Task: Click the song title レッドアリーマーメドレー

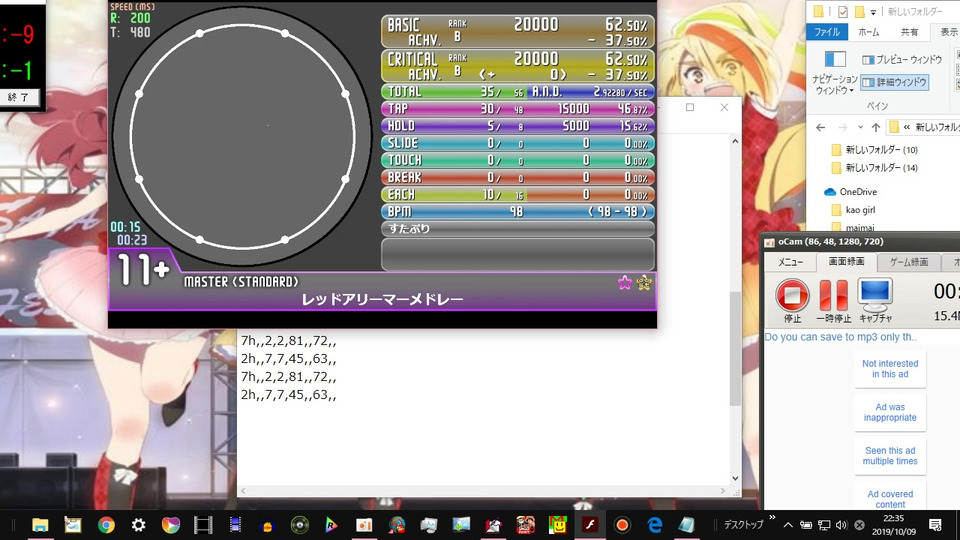Action: point(382,299)
